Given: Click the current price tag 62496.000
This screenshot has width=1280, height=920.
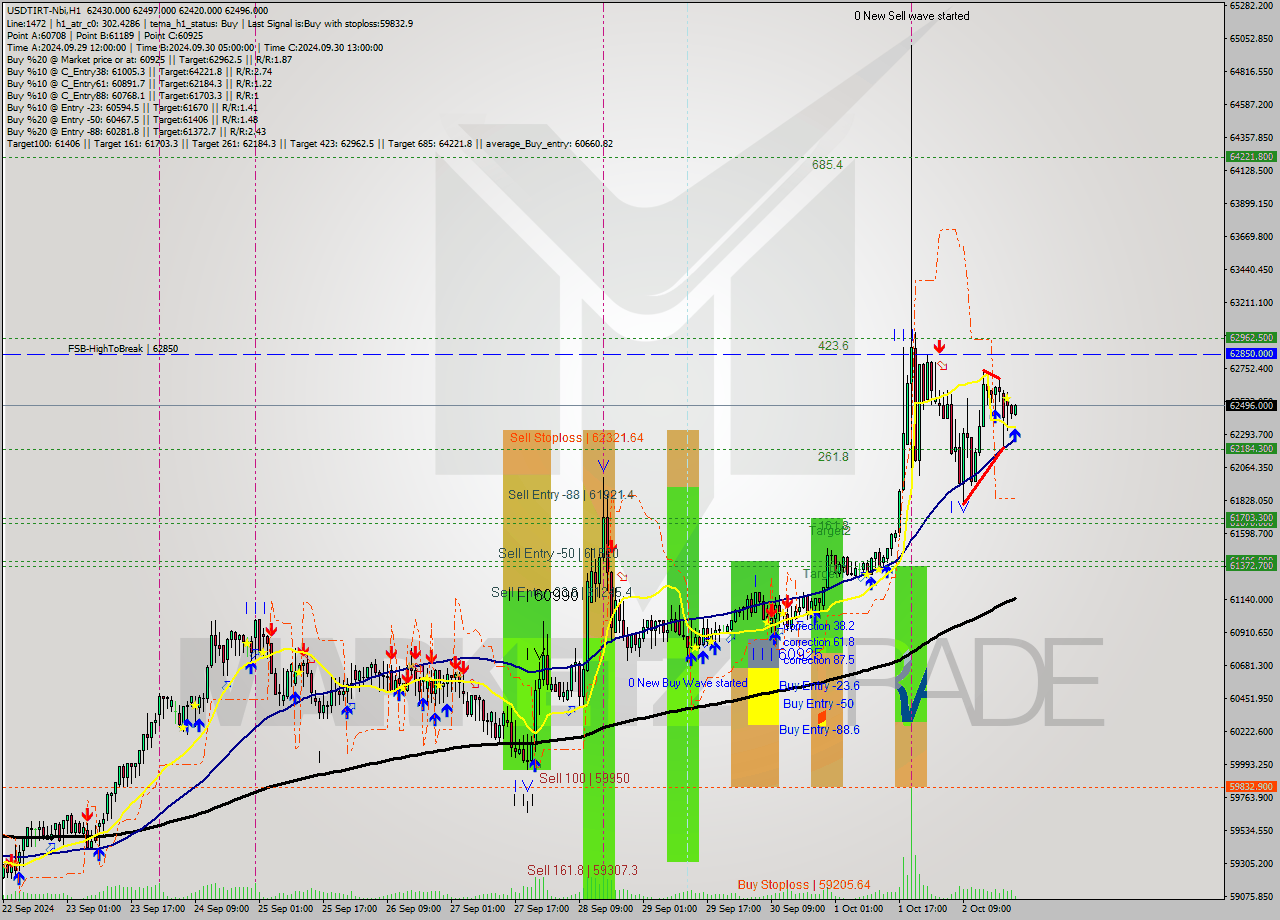Looking at the screenshot, I should (1250, 405).
